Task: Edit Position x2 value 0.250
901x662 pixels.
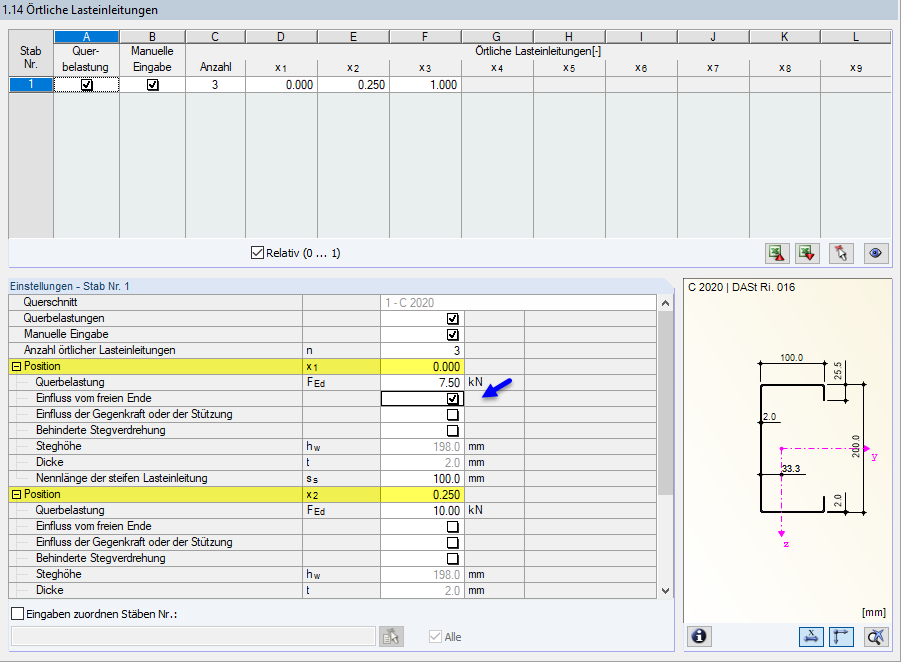Action: pyautogui.click(x=422, y=495)
